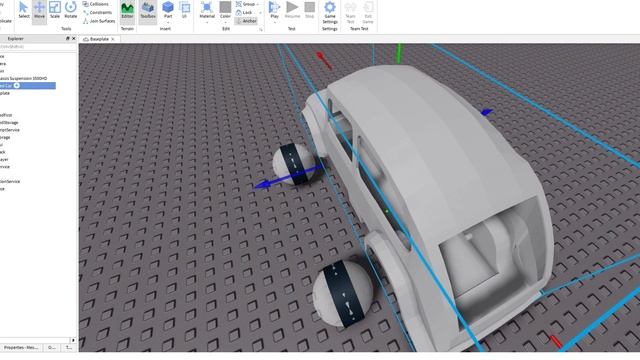Select the car's rear wheel in viewport
Image resolution: width=640 pixels, height=360 pixels.
[x=343, y=294]
